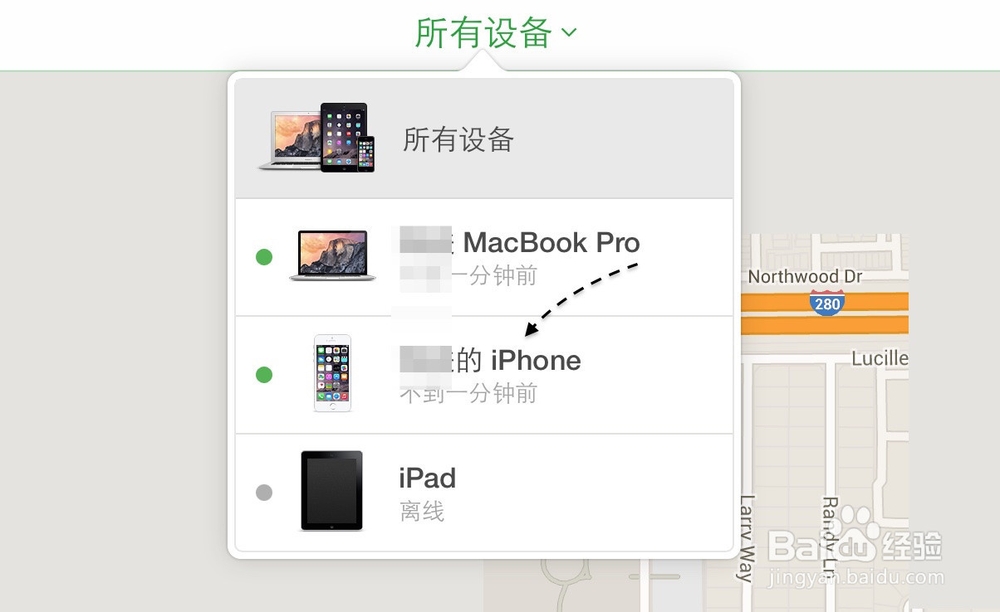Click the MacBook Pro laptop icon
The height and width of the screenshot is (612, 1000).
332,256
